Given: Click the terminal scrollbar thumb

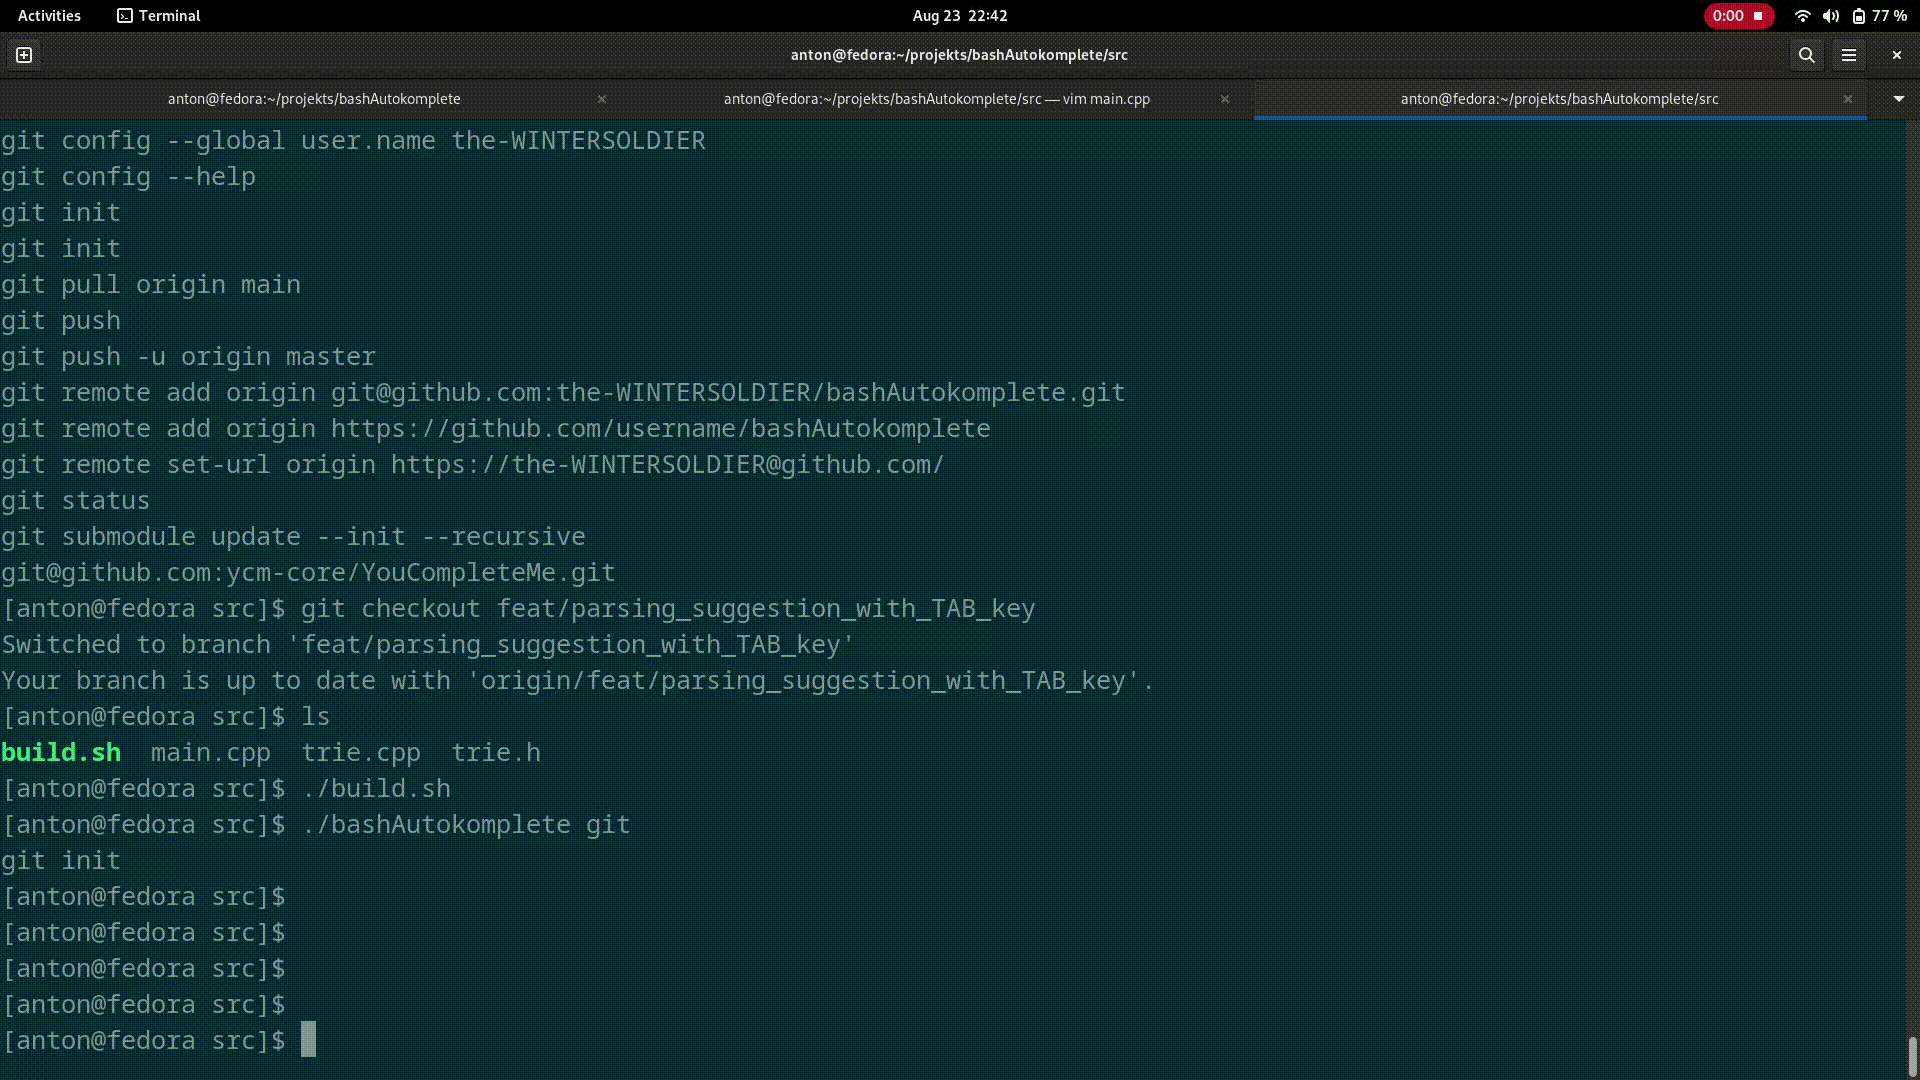Looking at the screenshot, I should tap(1912, 1056).
